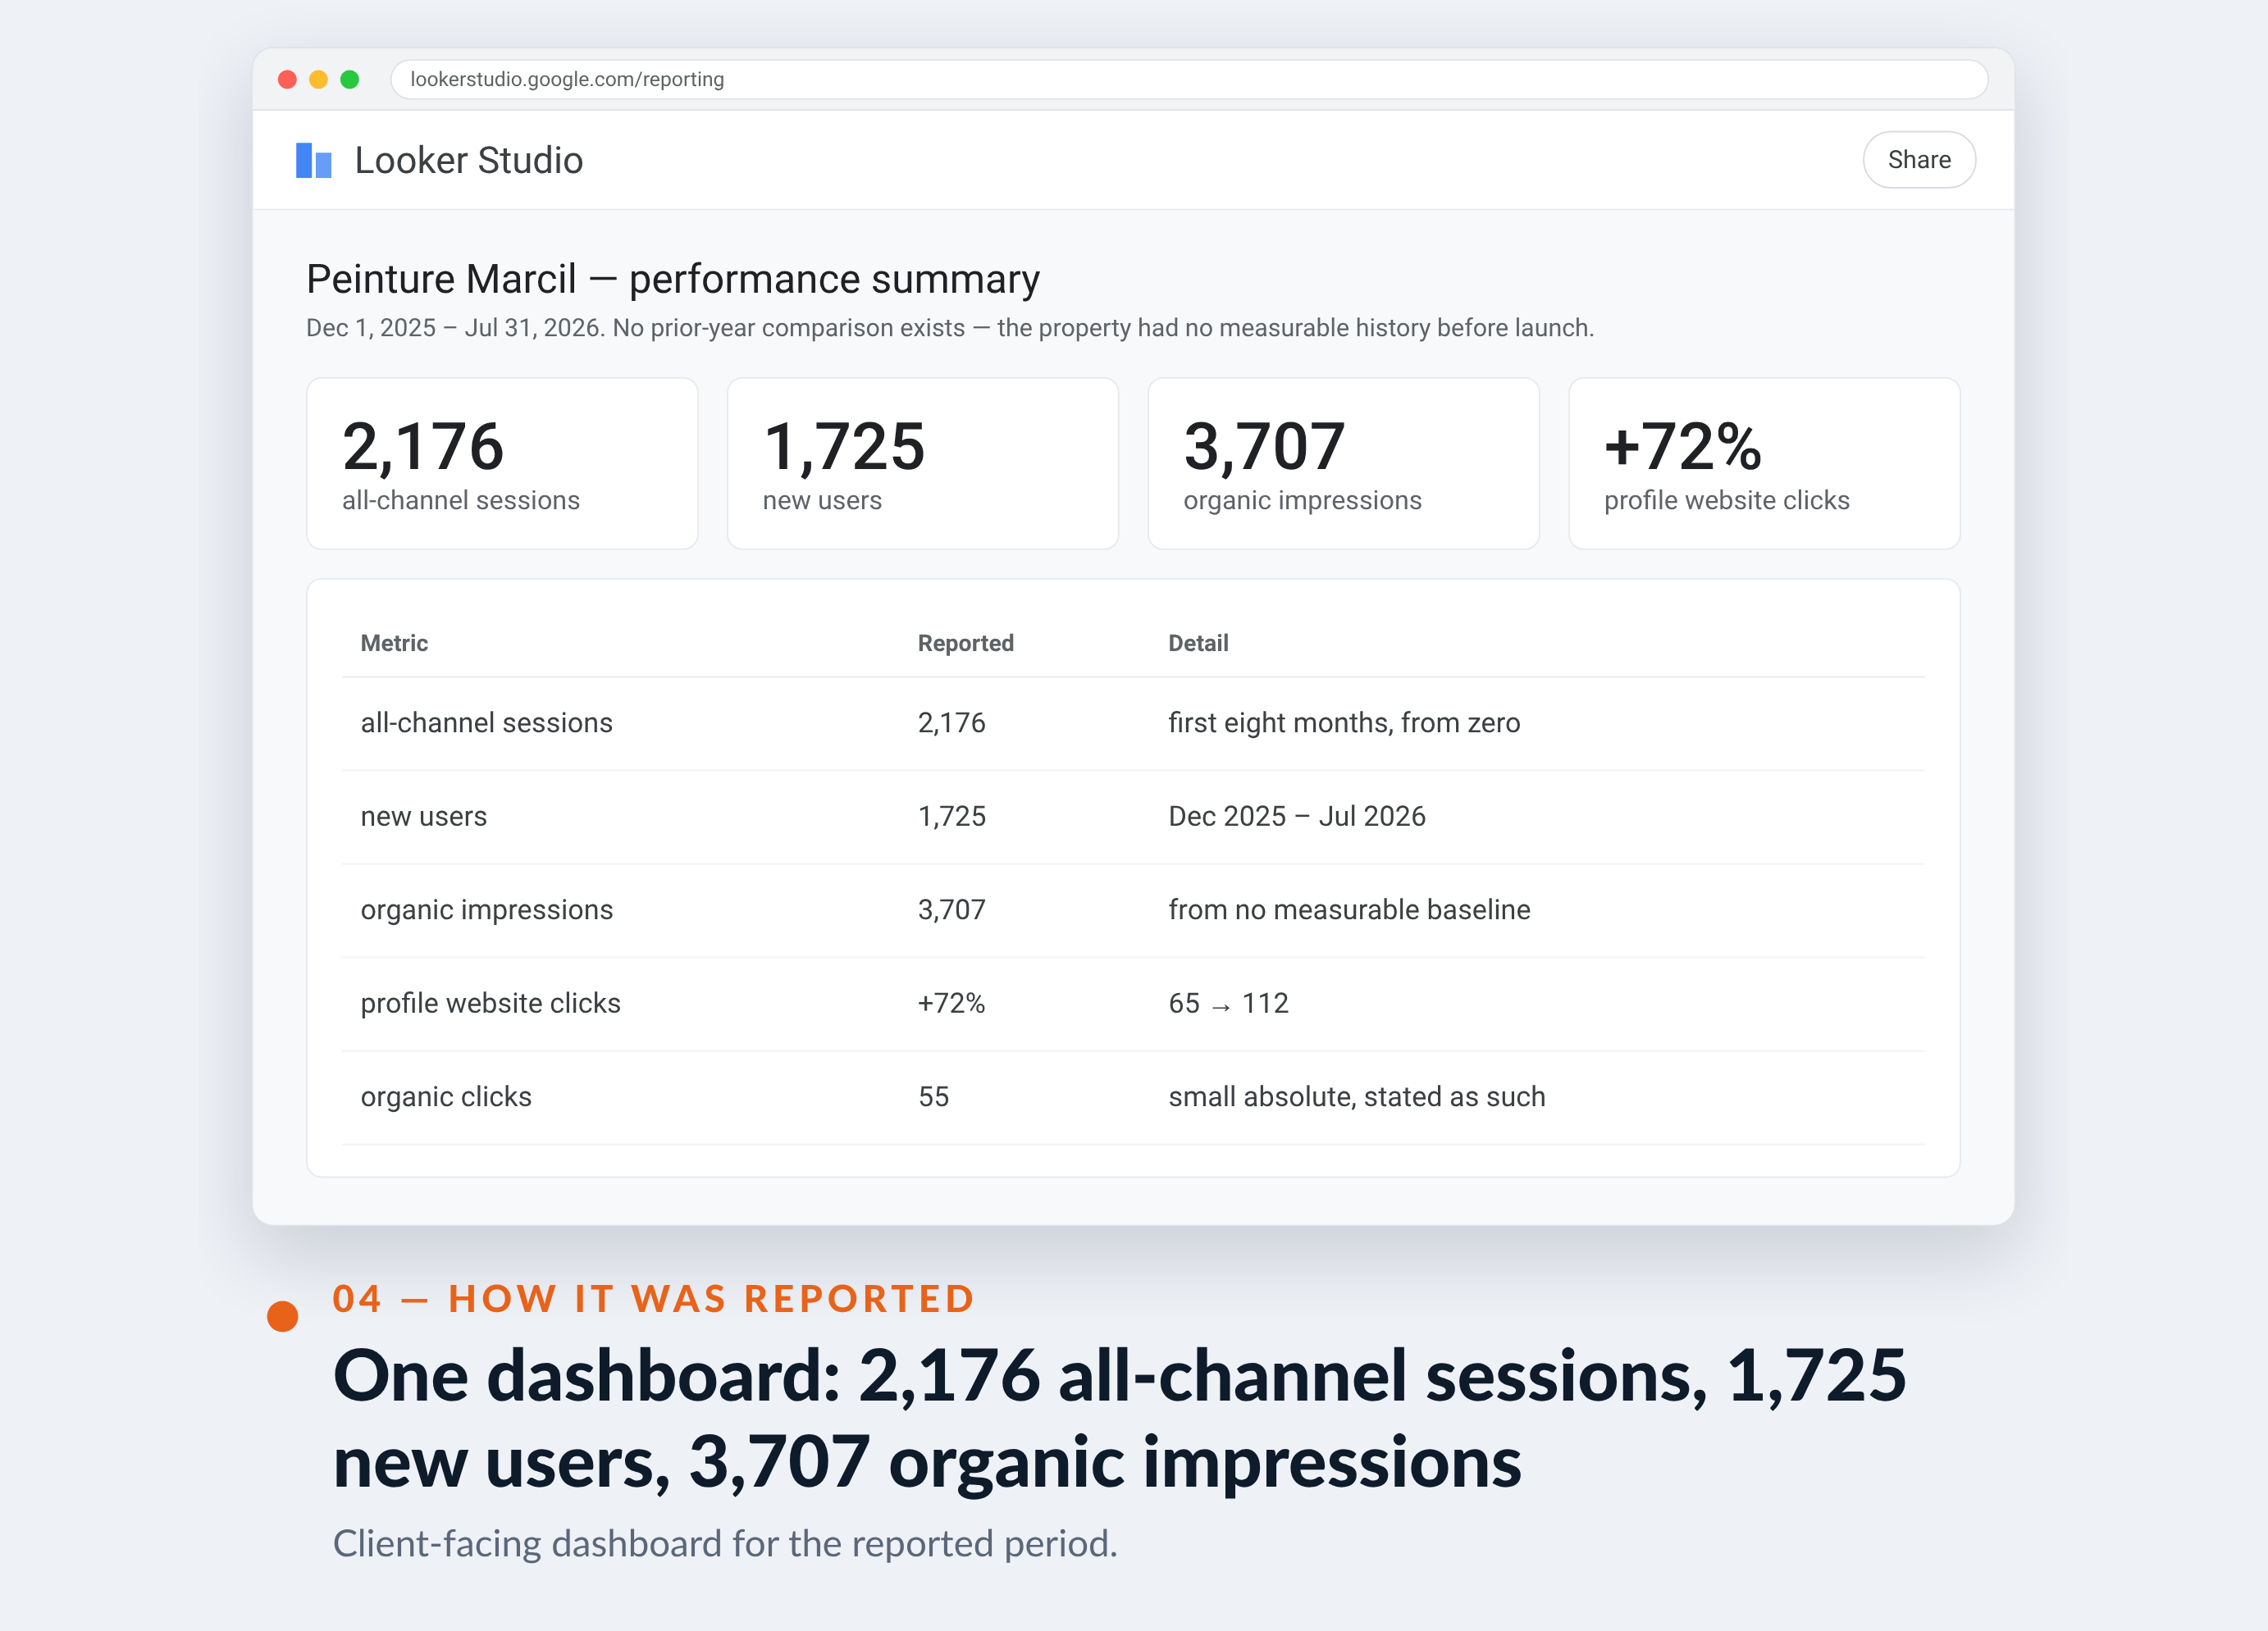Click the '65 → 112' detail cell
This screenshot has width=2268, height=1631.
tap(1228, 1003)
